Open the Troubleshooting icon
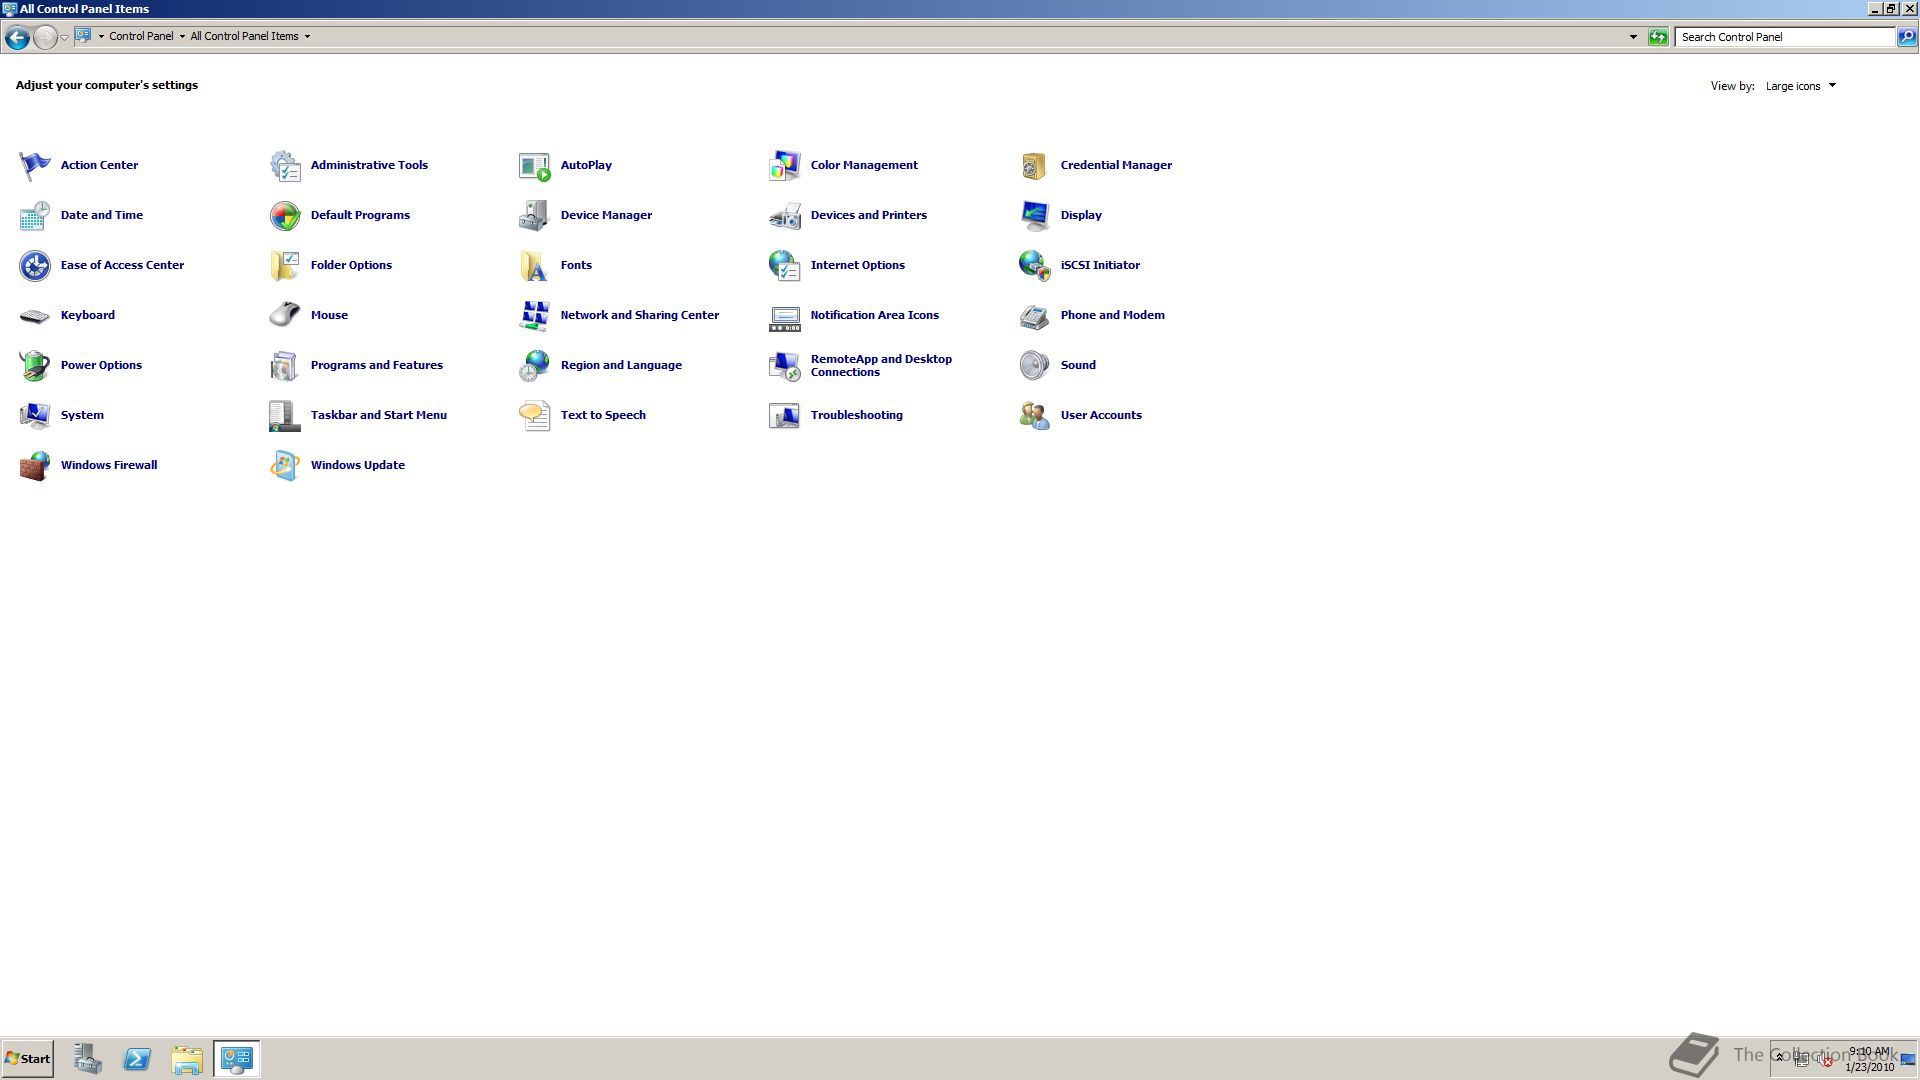 click(x=785, y=416)
